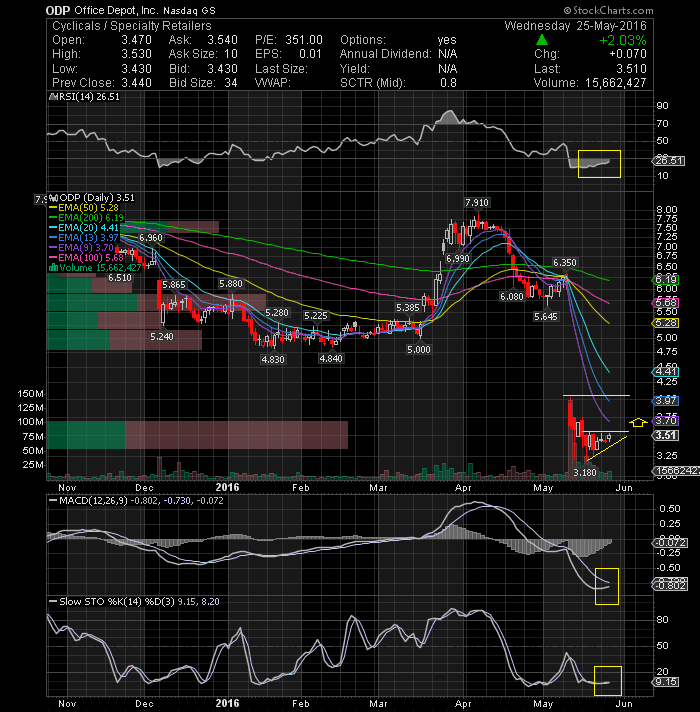Select the EMA(100) 5.68 legend entry

(87, 257)
